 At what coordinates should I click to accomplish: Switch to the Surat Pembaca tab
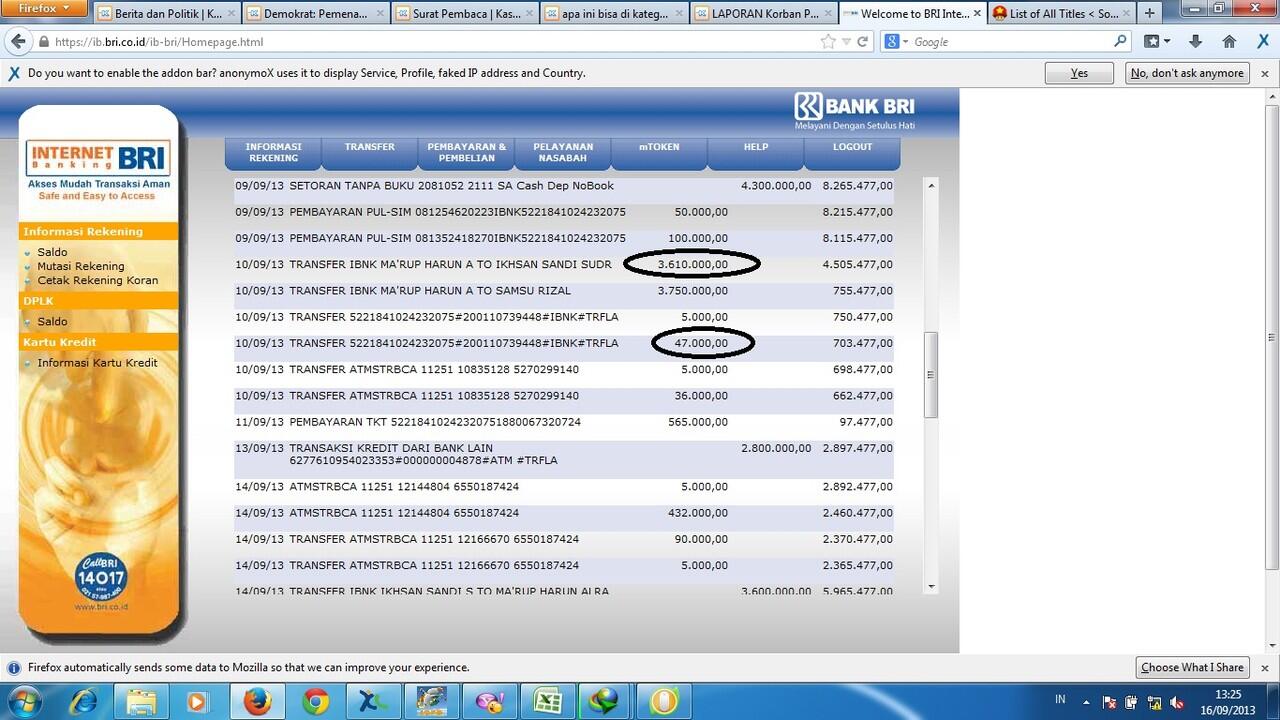click(465, 14)
